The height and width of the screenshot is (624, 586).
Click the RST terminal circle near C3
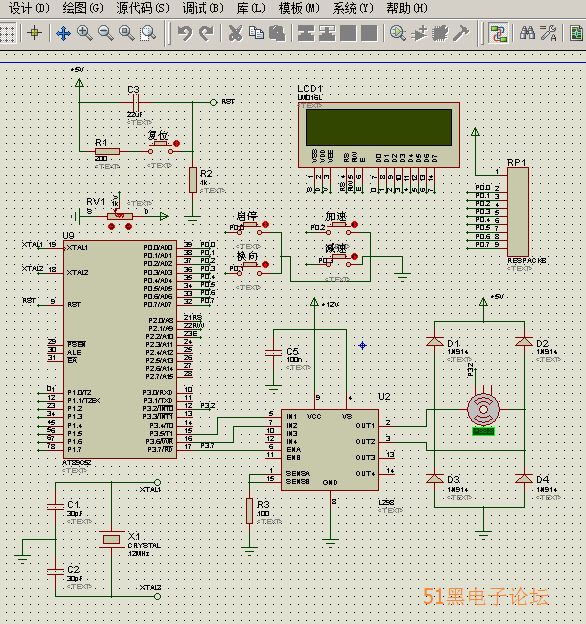pyautogui.click(x=213, y=102)
